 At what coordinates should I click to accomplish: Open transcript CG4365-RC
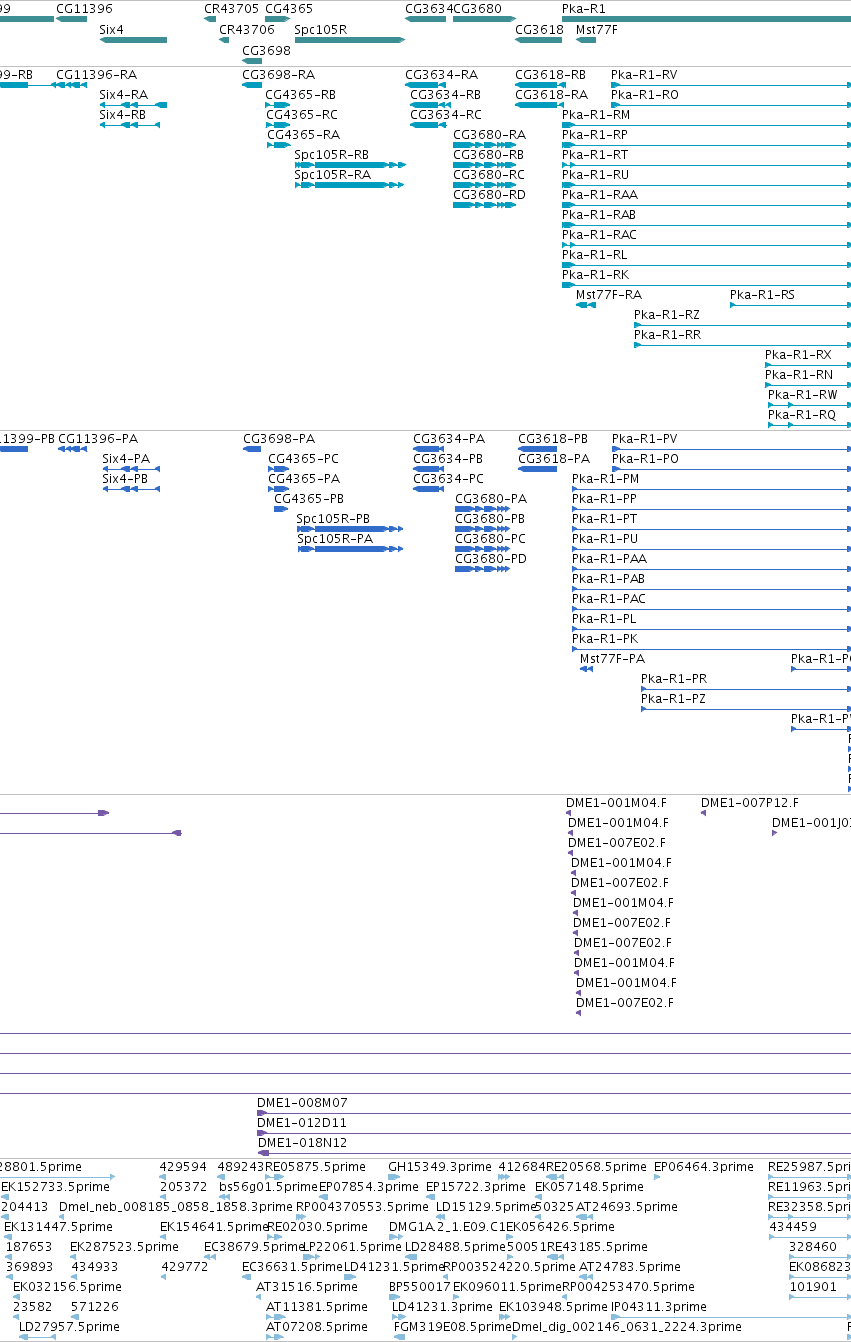302,114
